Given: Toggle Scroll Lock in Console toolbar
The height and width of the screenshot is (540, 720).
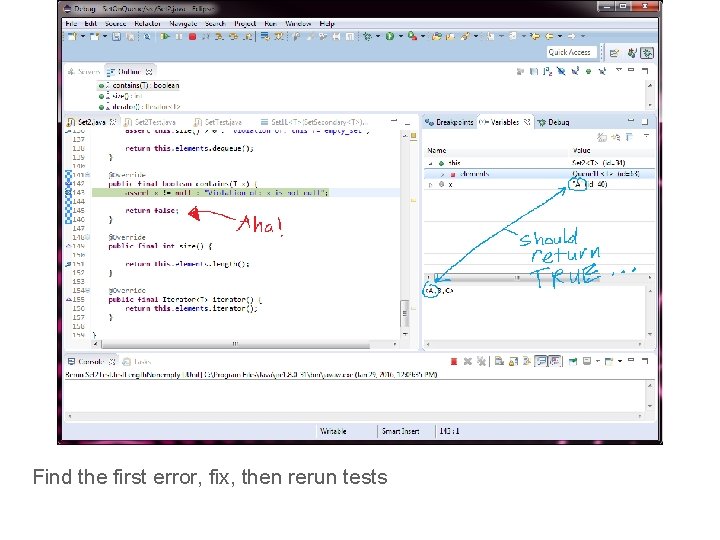Looking at the screenshot, I should [x=513, y=361].
